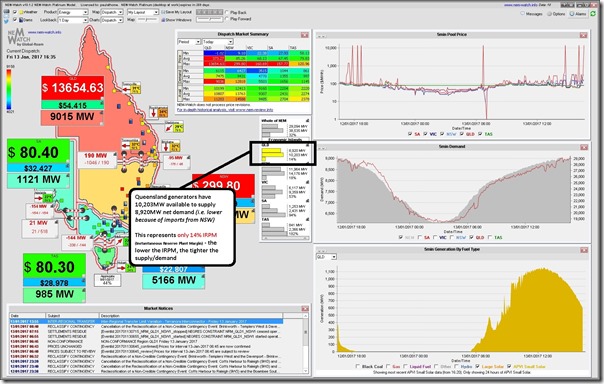This screenshot has width=604, height=384.
Task: Open the My Layout dropdown
Action: [x=143, y=12]
